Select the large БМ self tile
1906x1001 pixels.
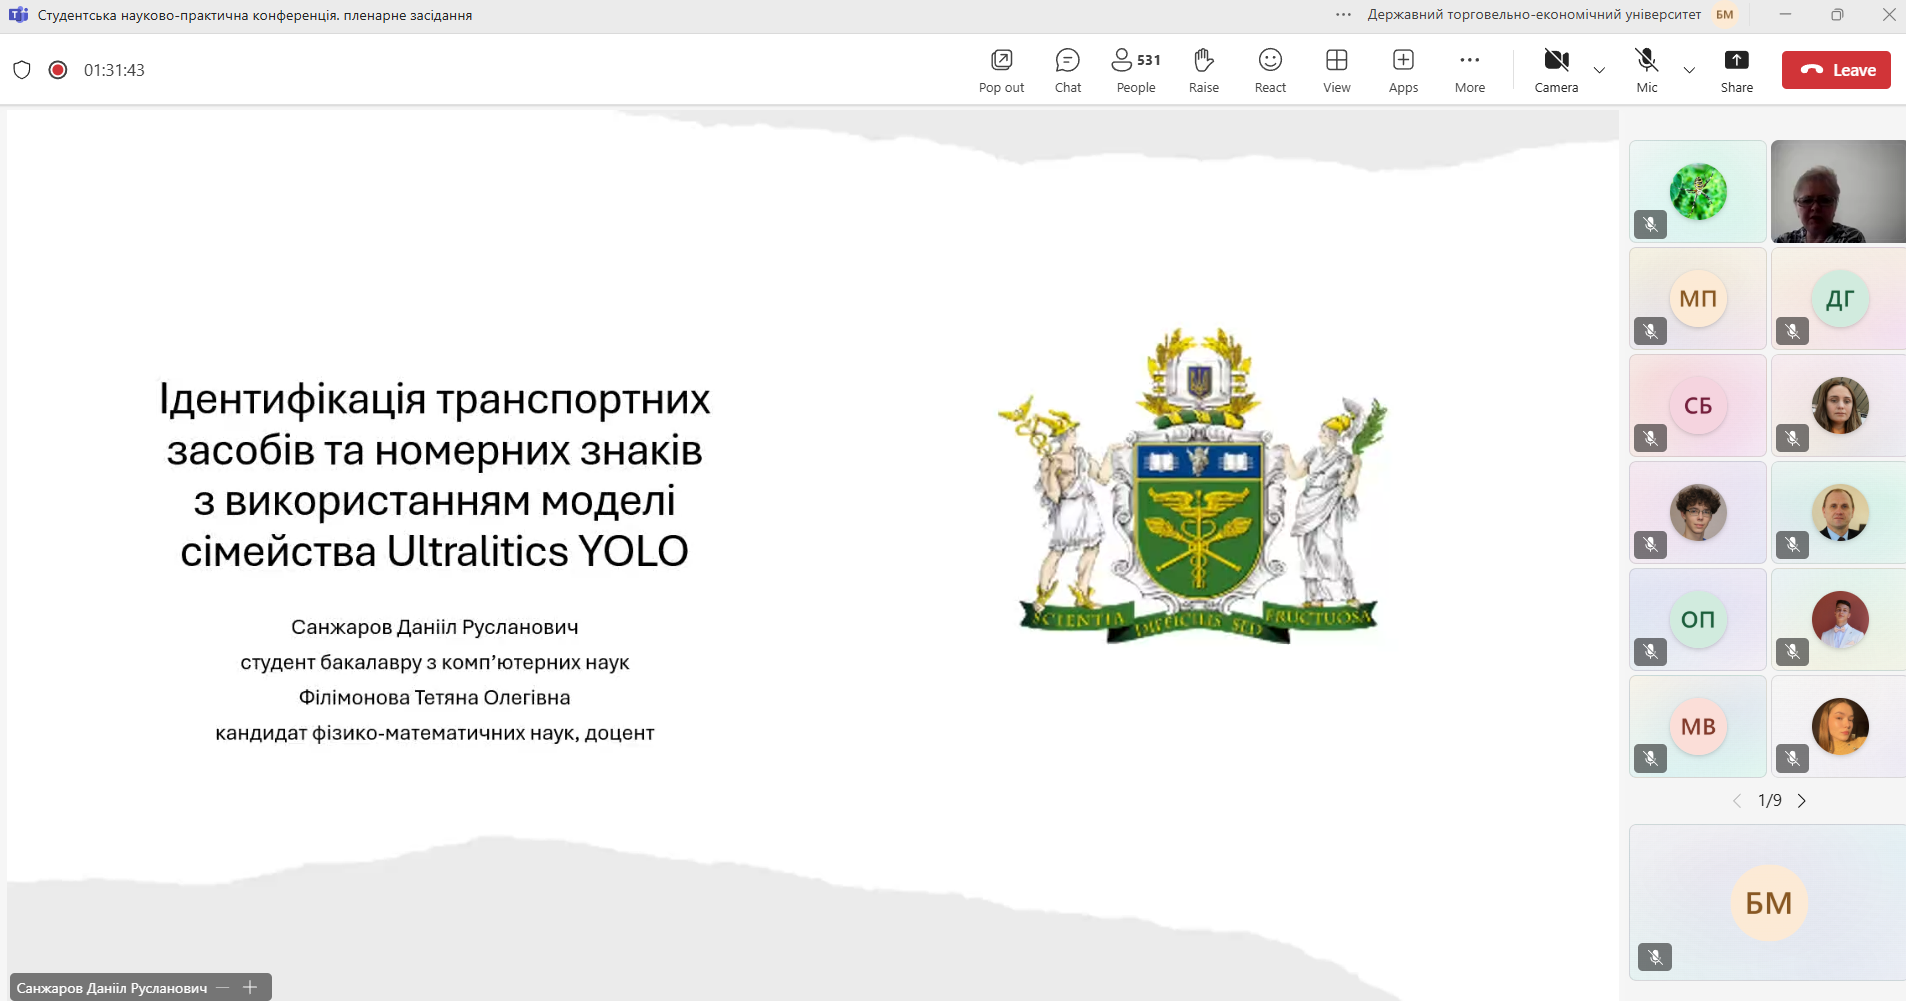click(1768, 902)
